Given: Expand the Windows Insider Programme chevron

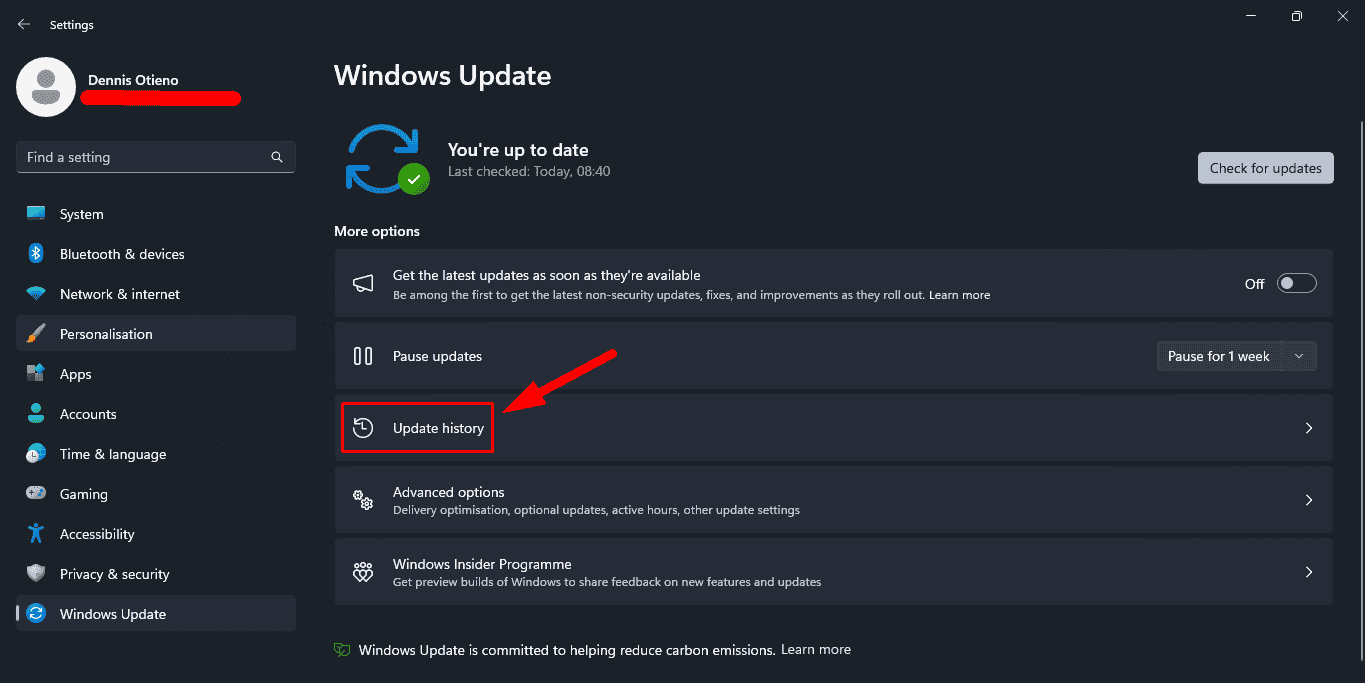Looking at the screenshot, I should click(x=1308, y=571).
